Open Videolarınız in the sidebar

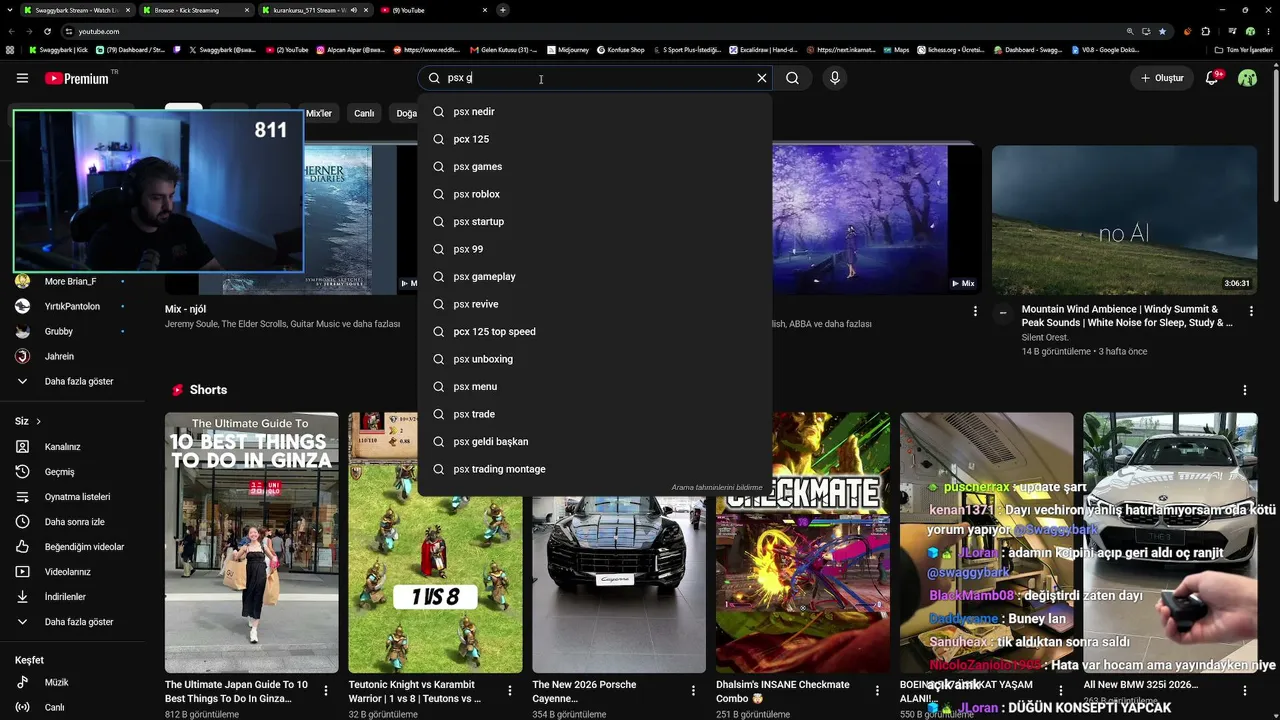[x=72, y=572]
